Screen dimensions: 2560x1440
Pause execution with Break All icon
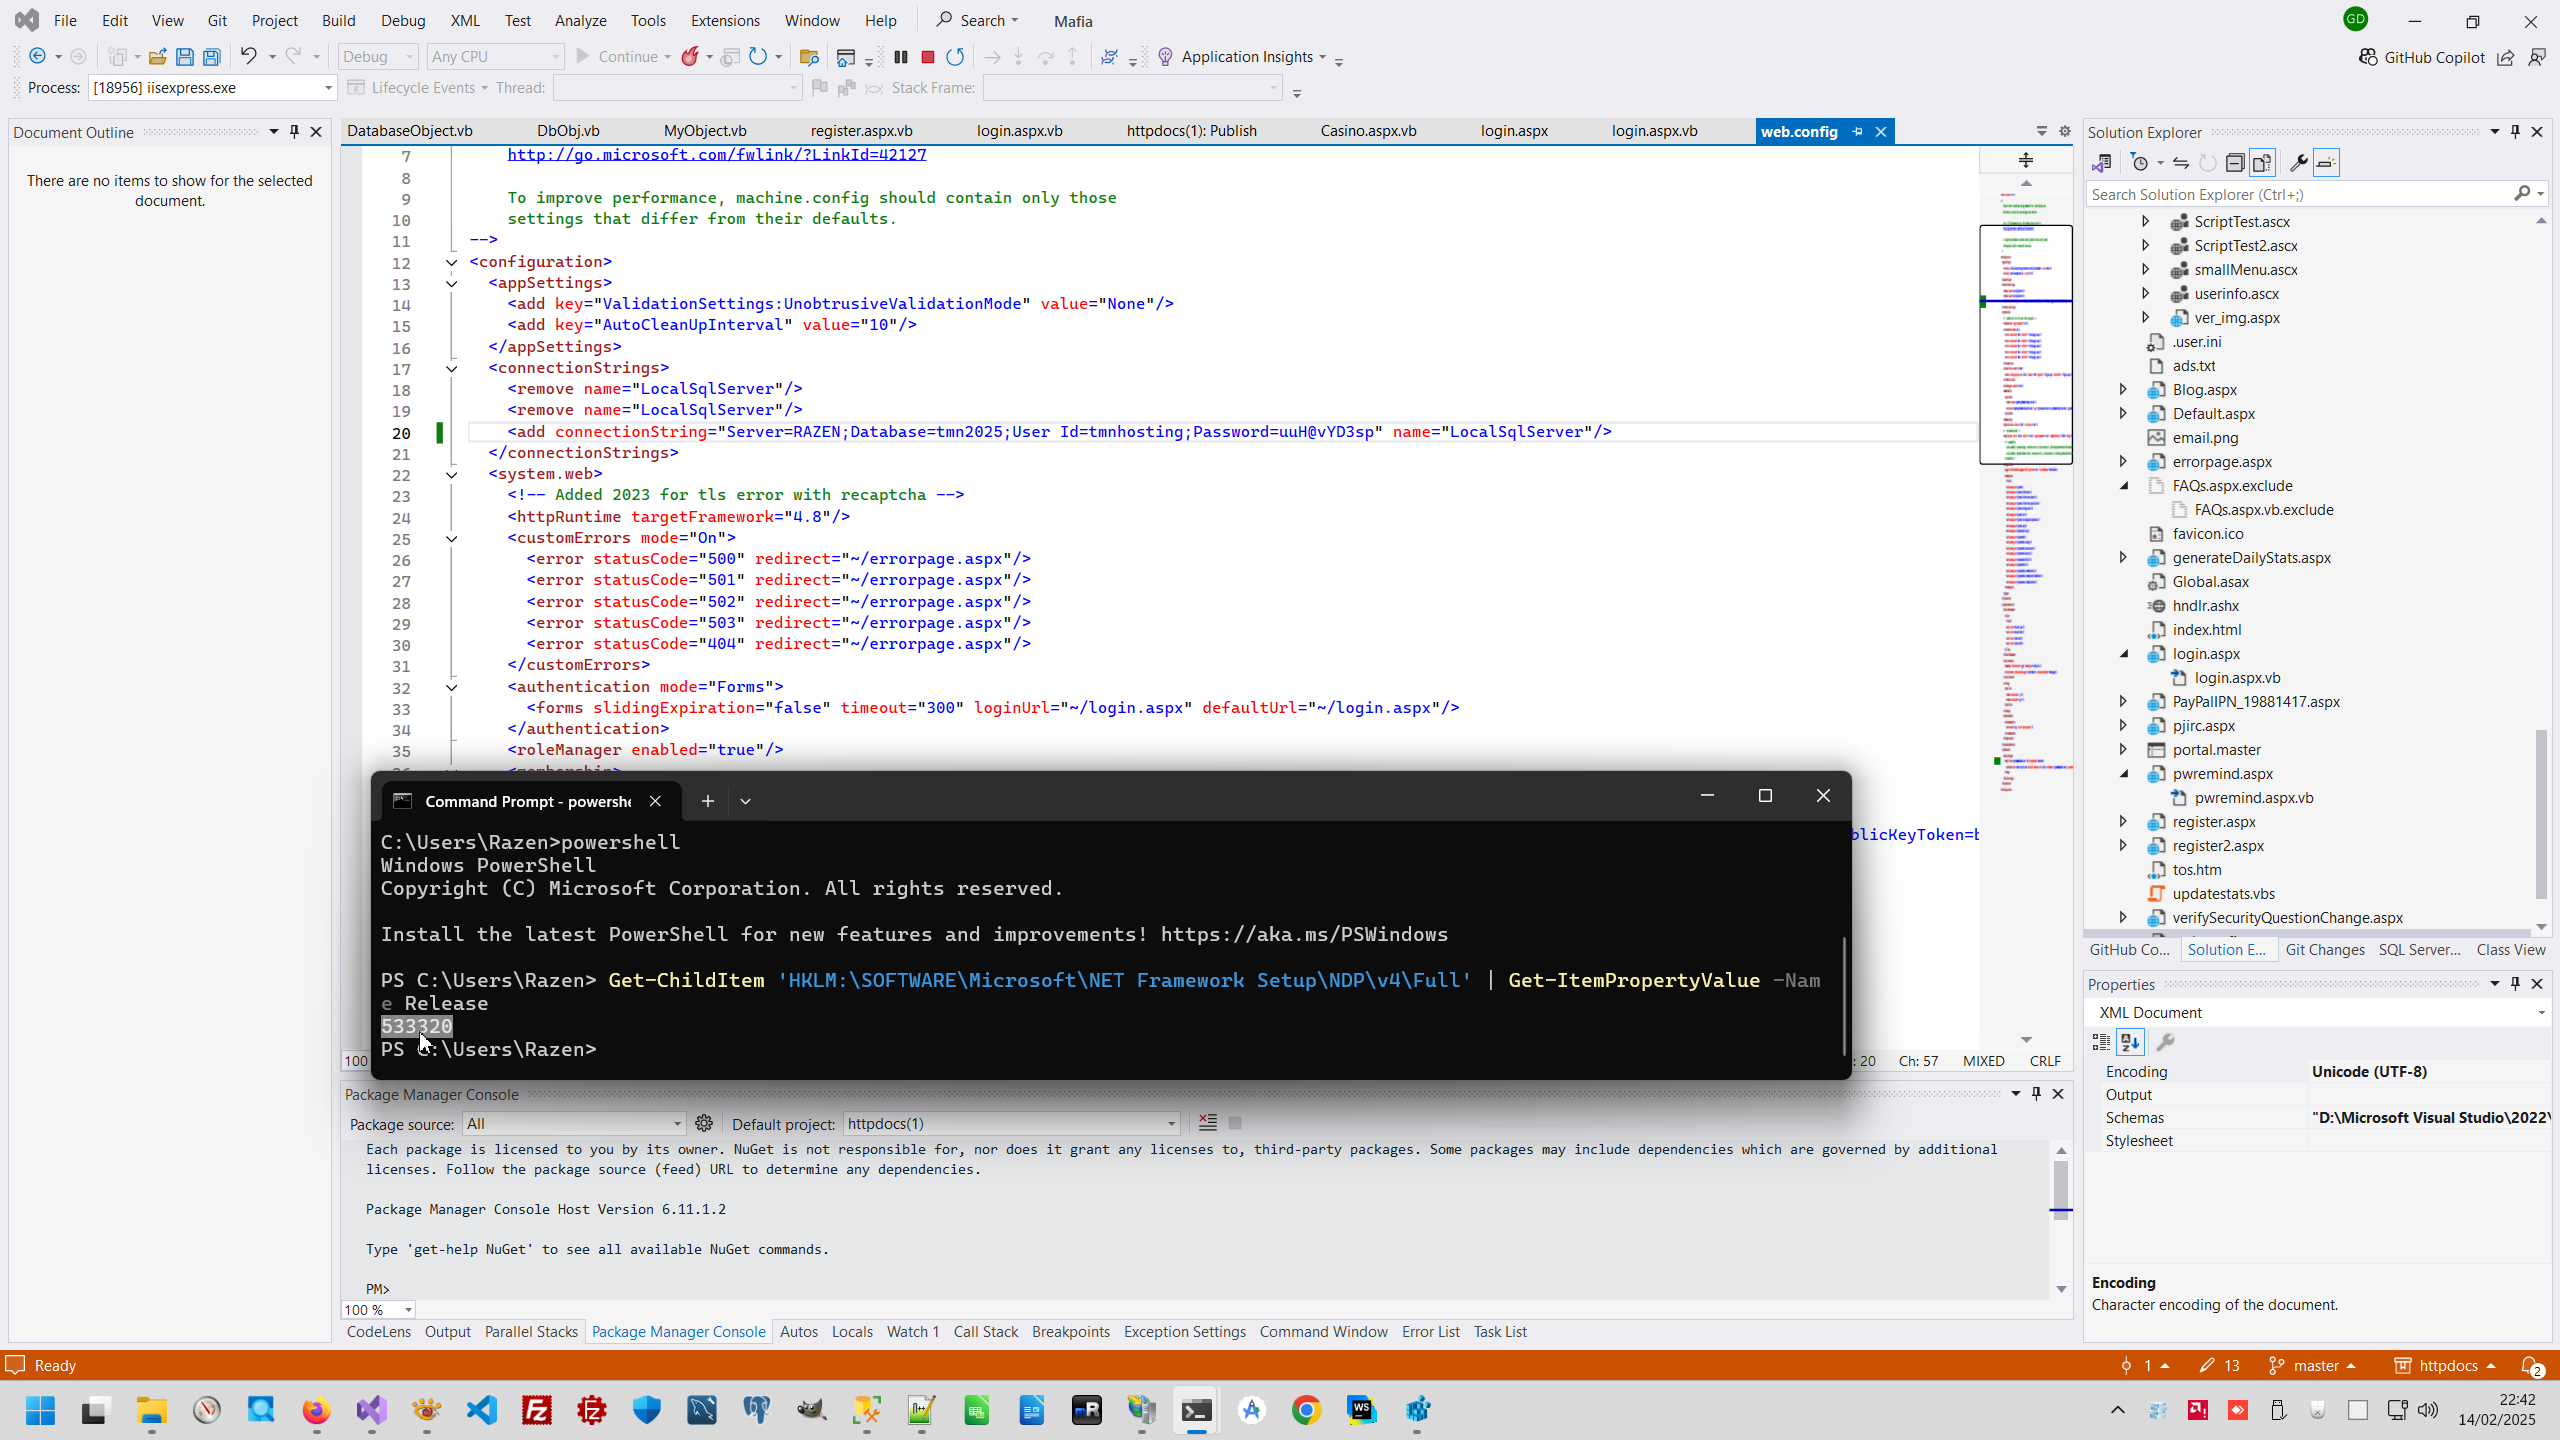coord(900,57)
